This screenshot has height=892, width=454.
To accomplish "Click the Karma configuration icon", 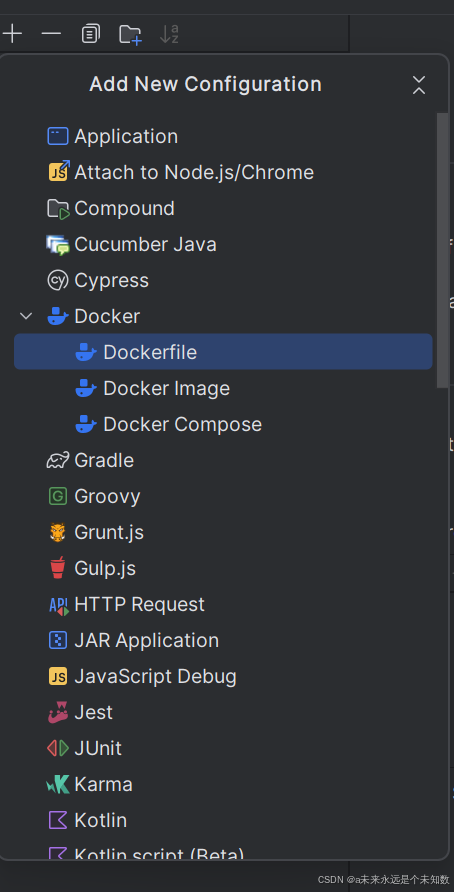I will (58, 784).
